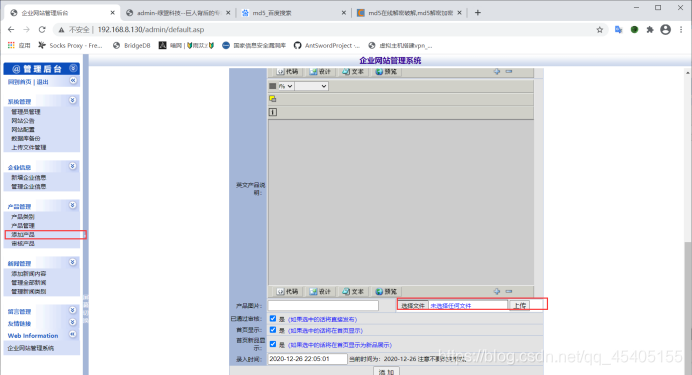This screenshot has height=375, width=692.
Task: Reload the current page
Action: [42, 30]
